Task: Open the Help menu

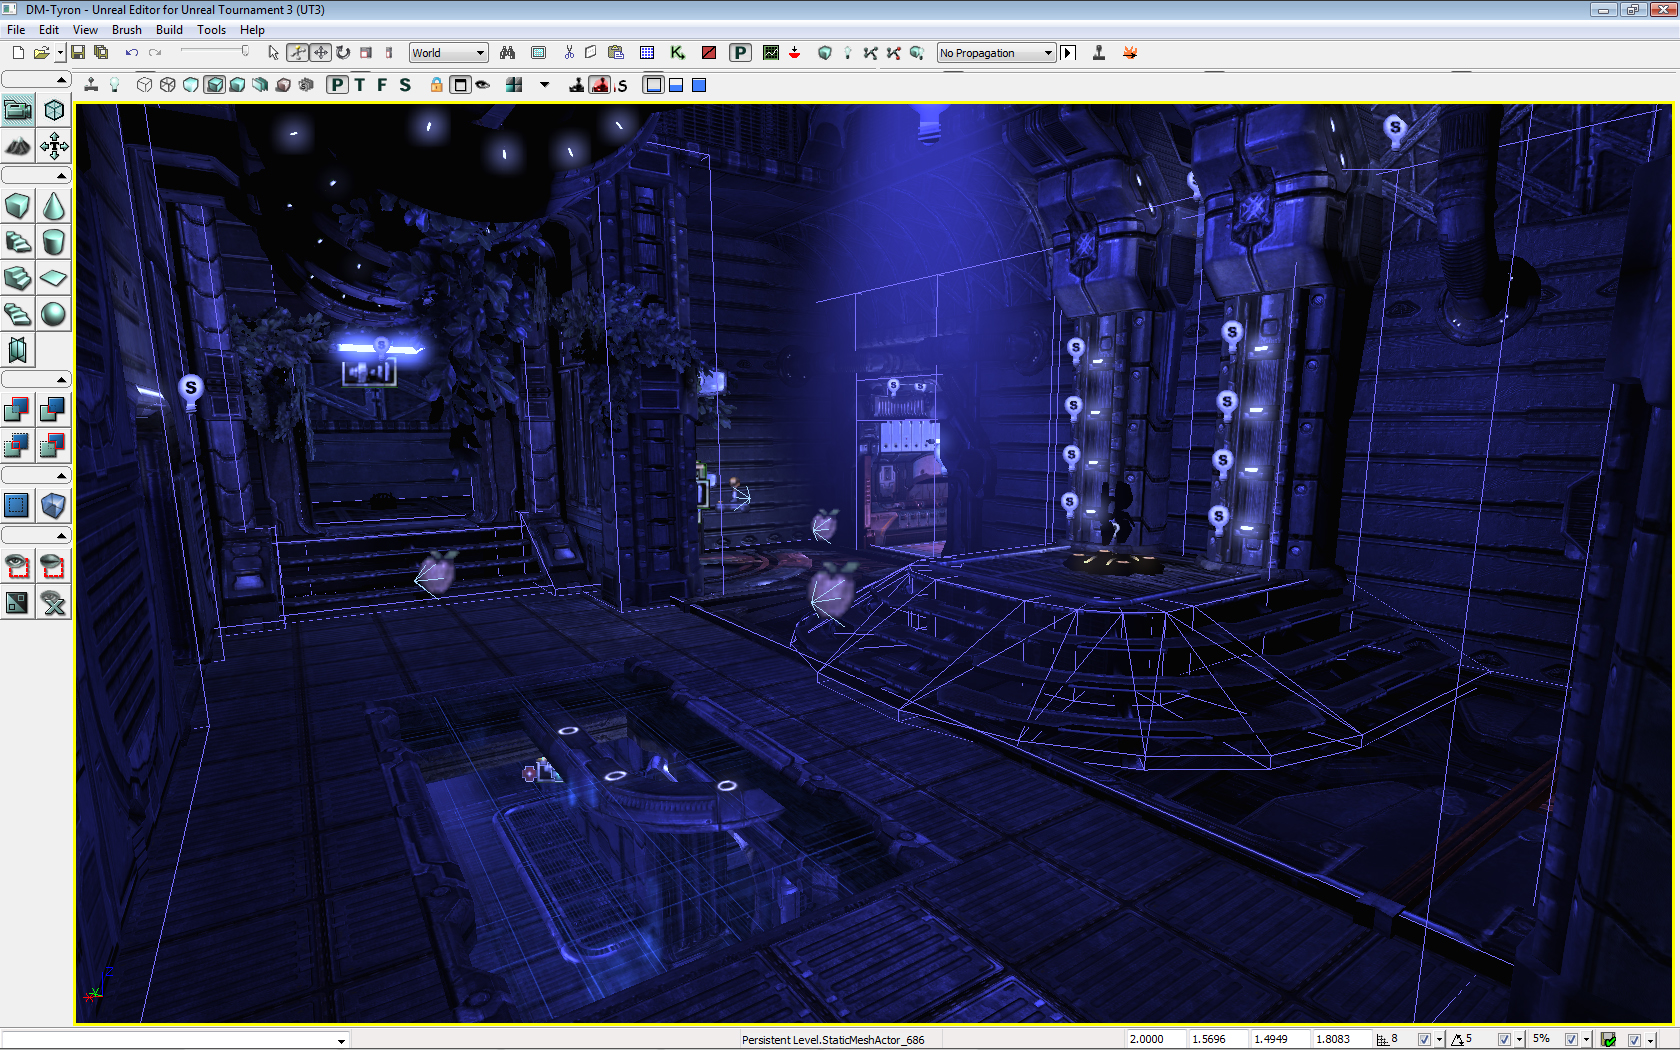Action: [x=252, y=30]
